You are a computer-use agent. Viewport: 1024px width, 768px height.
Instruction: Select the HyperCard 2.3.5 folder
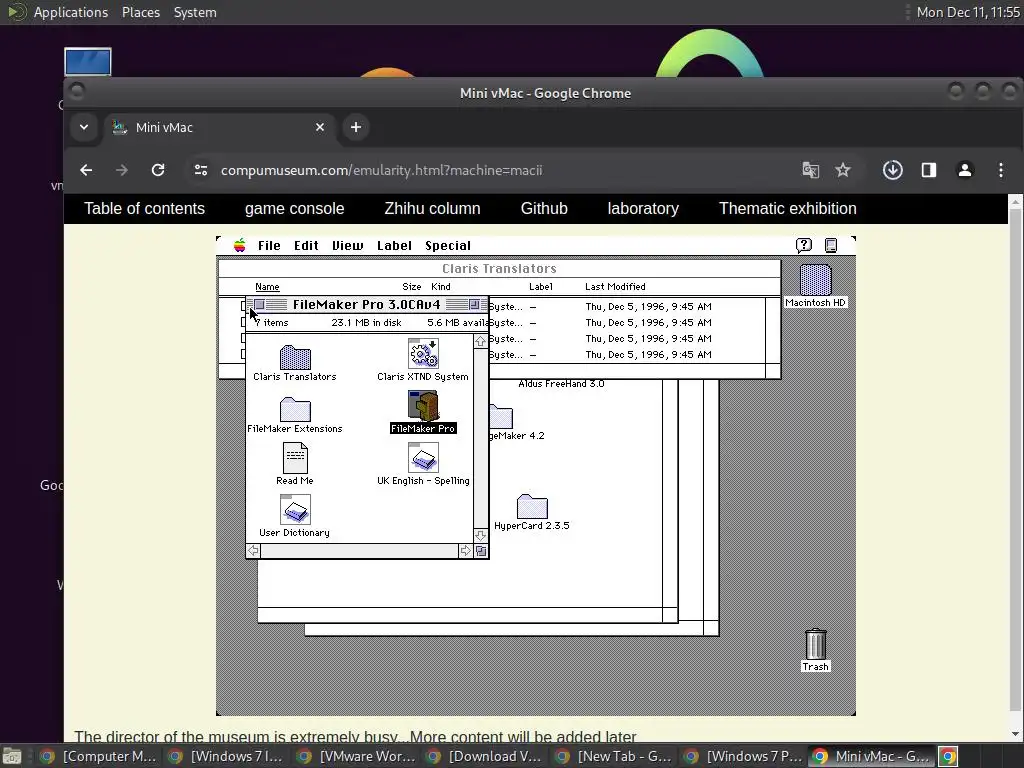pos(532,506)
